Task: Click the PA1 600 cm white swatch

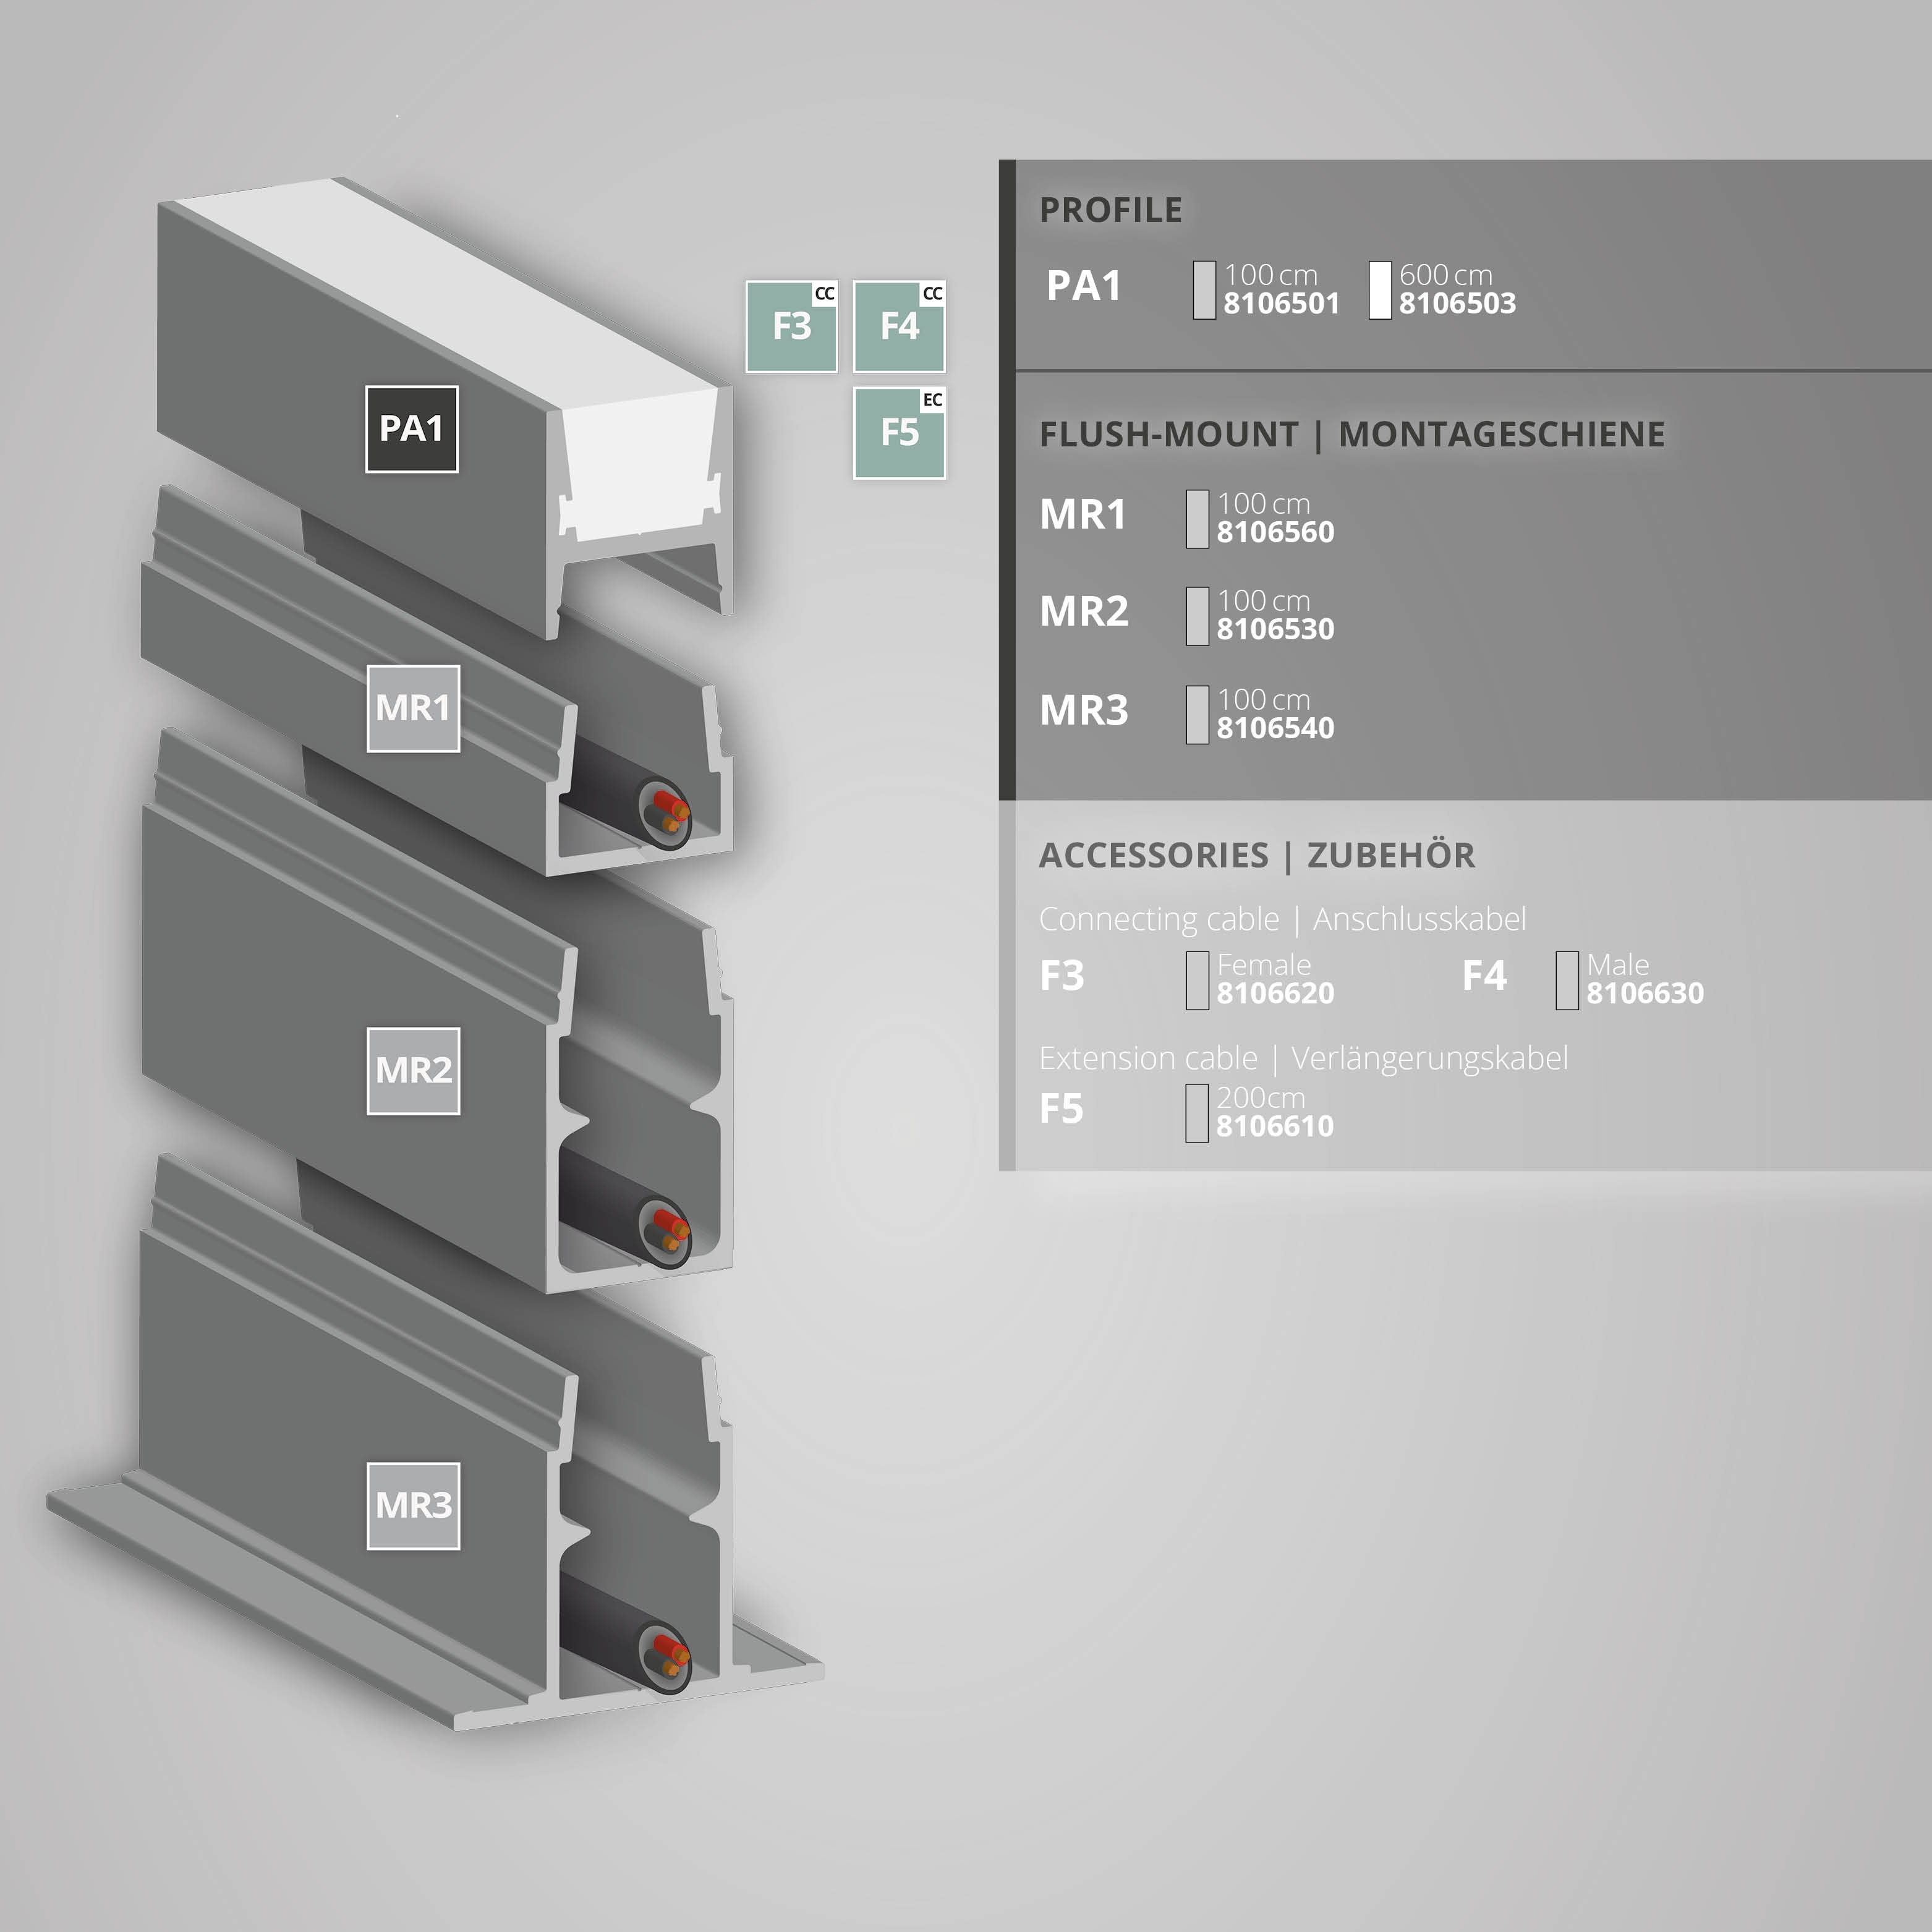Action: click(1380, 290)
